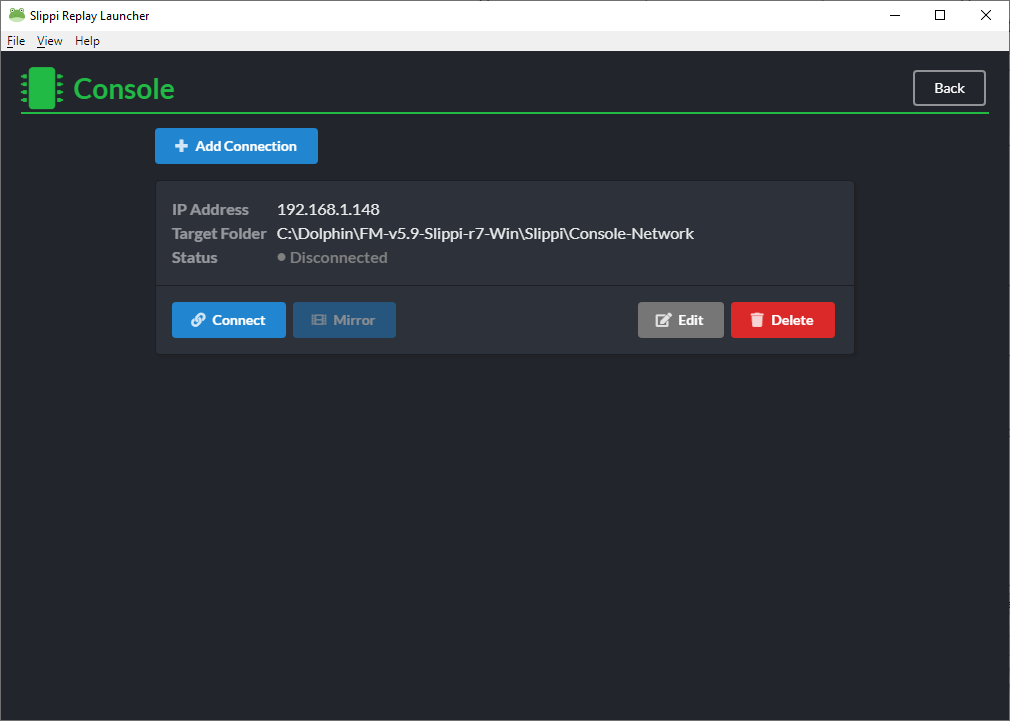Click the IP Address label
Screen dimensions: 1010x721
210,209
